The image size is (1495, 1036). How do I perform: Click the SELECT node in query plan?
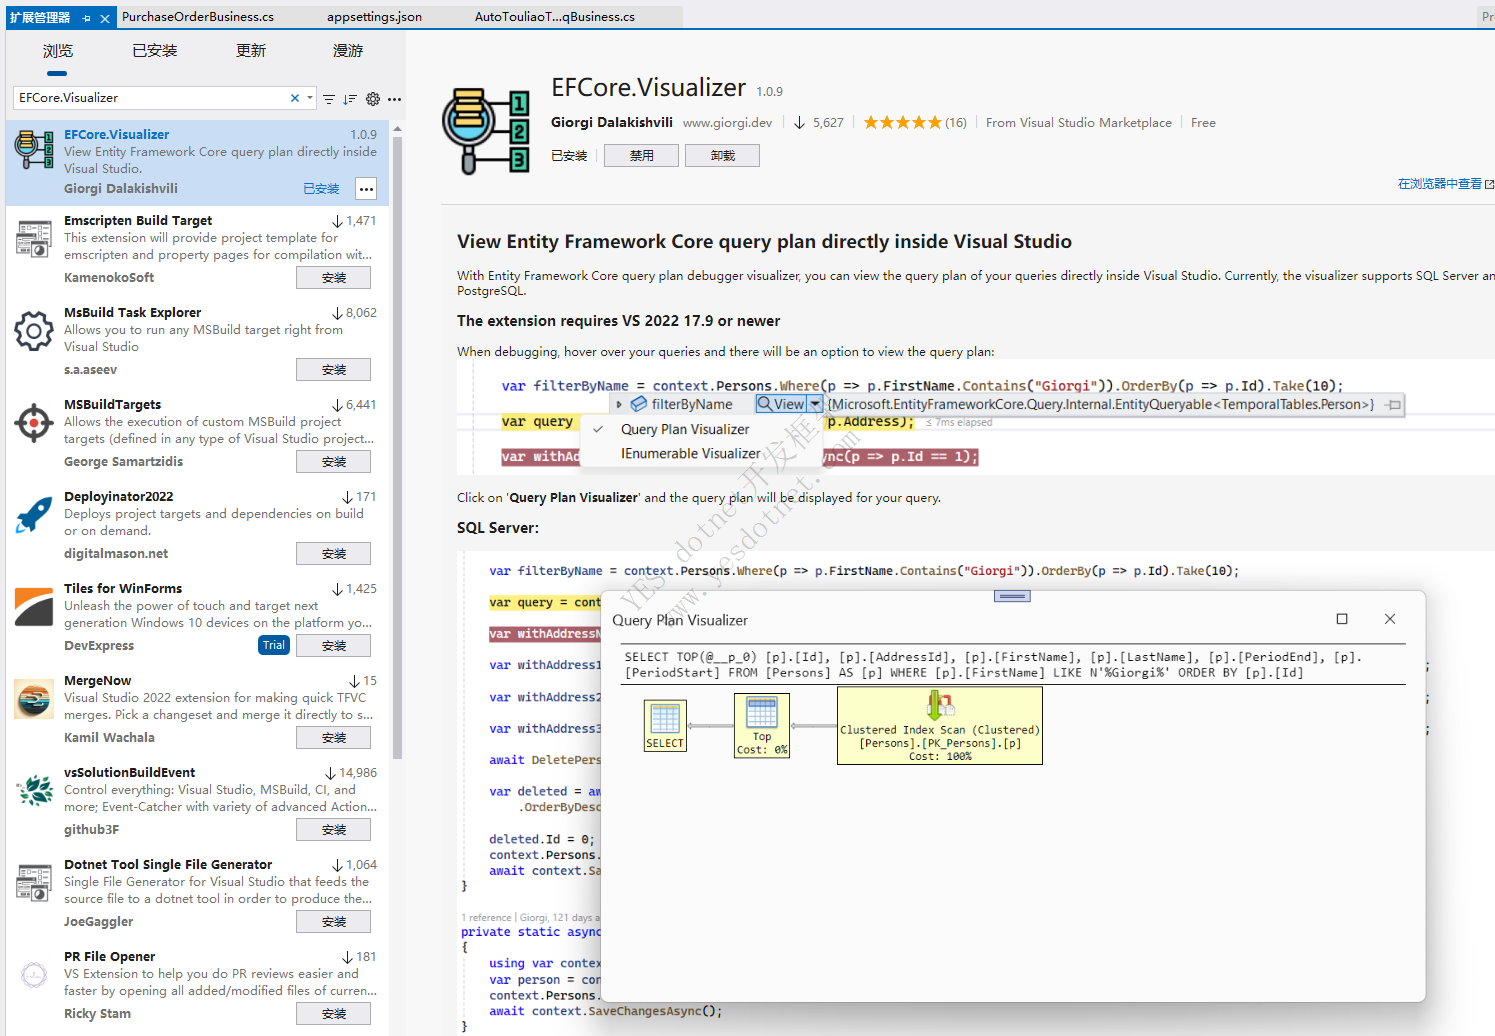point(665,726)
